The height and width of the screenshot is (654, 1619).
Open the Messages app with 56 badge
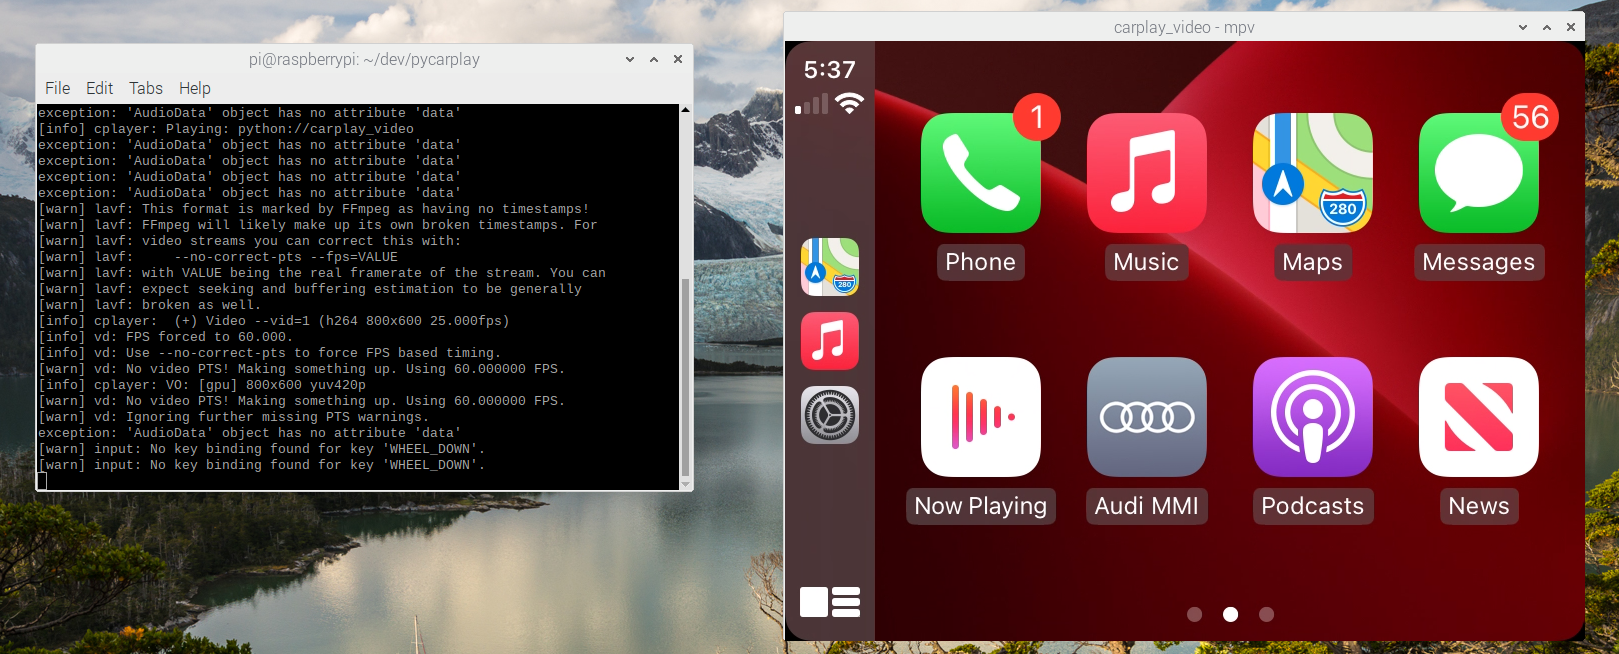click(x=1478, y=173)
